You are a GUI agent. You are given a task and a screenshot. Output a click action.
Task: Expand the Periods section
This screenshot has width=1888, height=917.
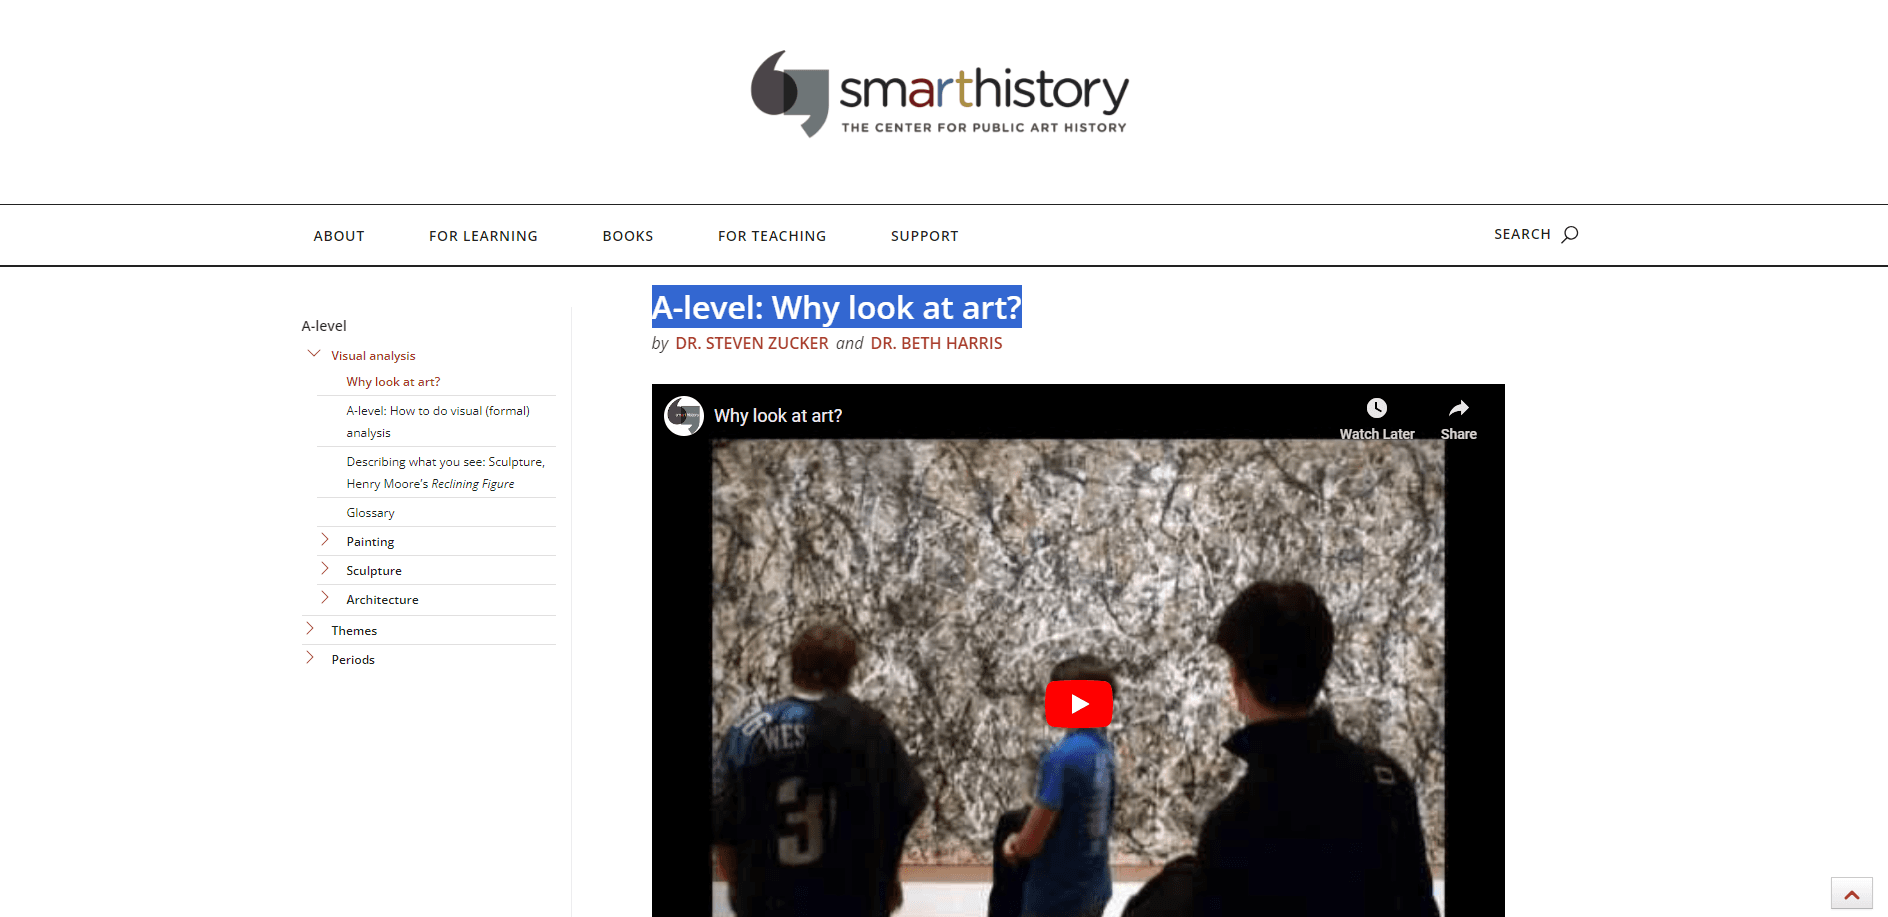tap(309, 658)
